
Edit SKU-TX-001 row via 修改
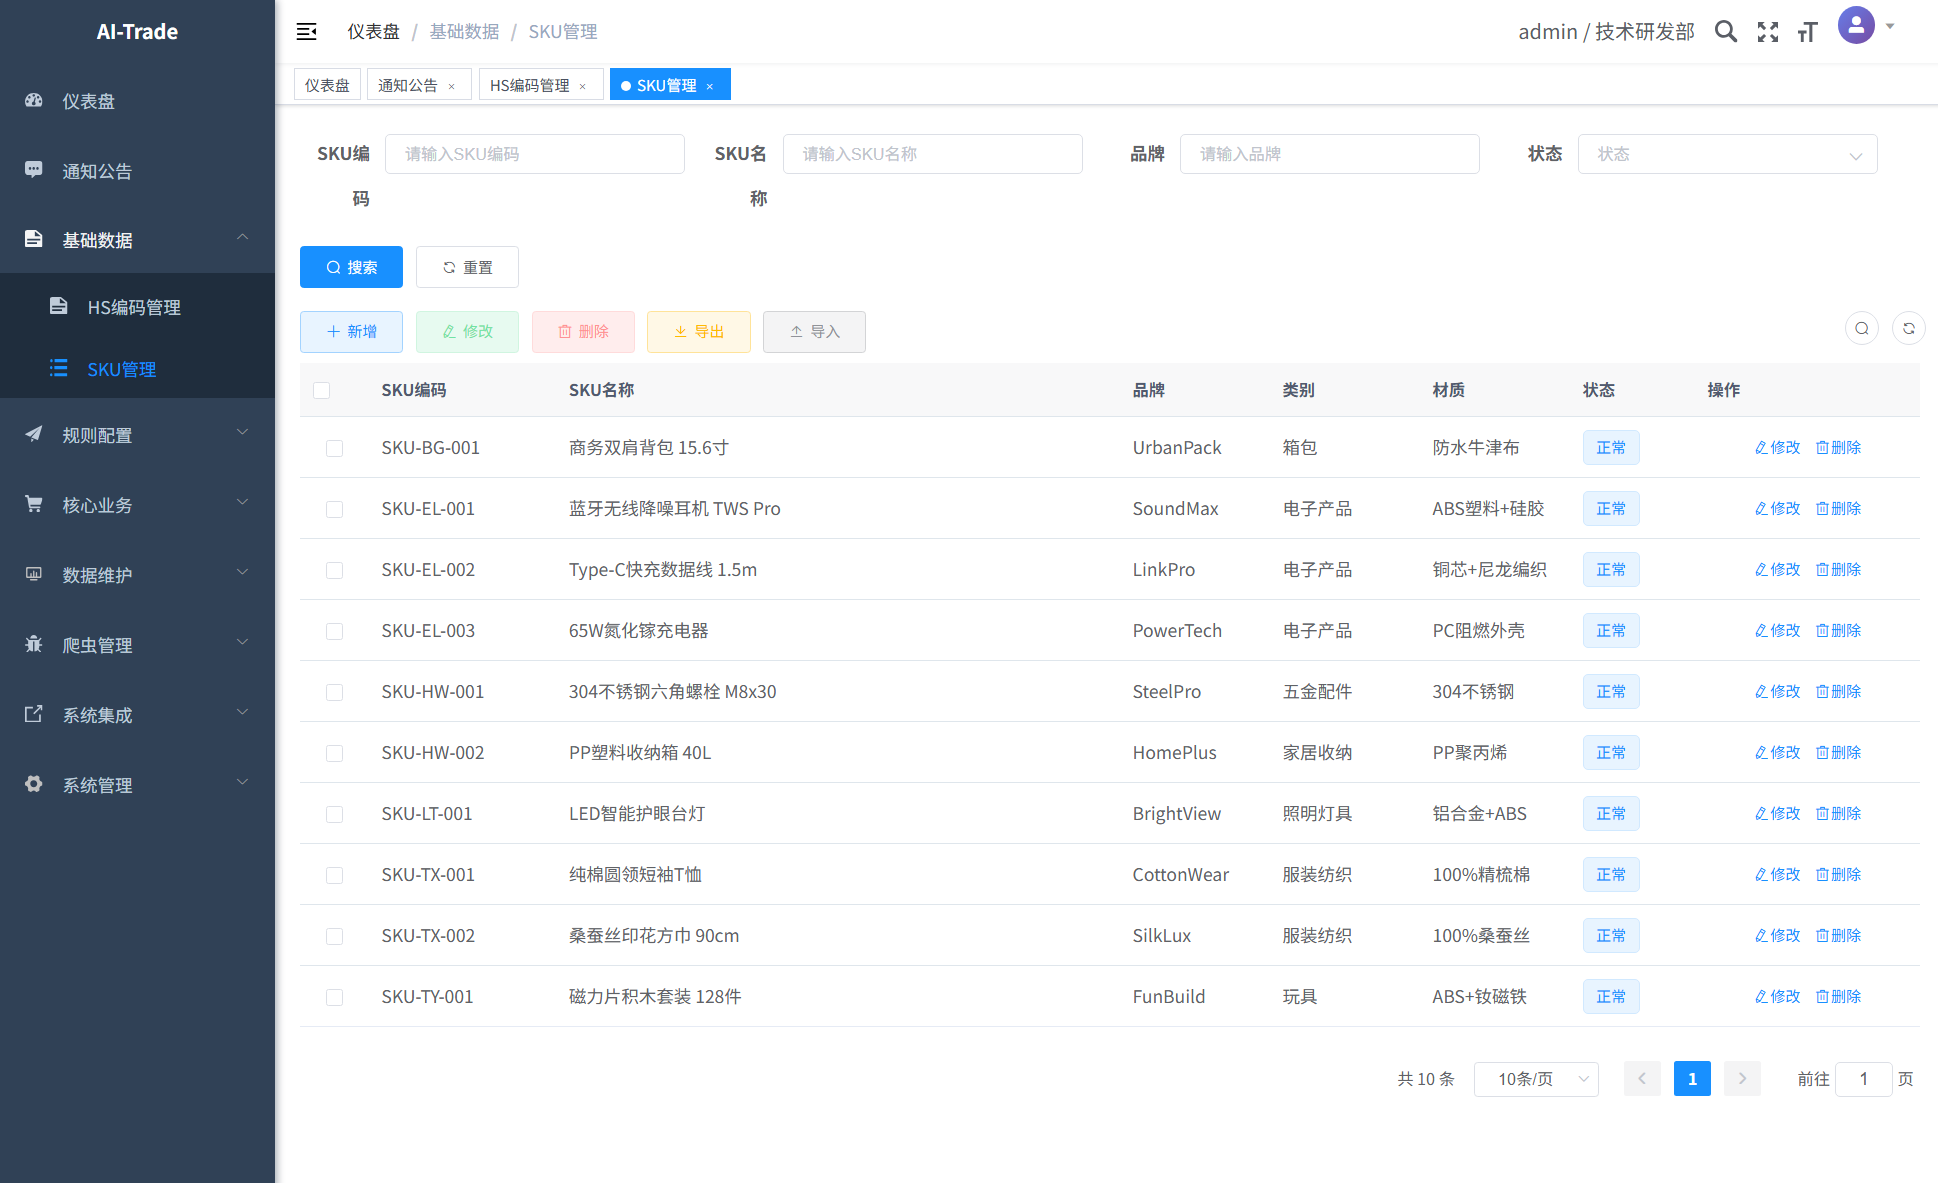click(x=1778, y=874)
